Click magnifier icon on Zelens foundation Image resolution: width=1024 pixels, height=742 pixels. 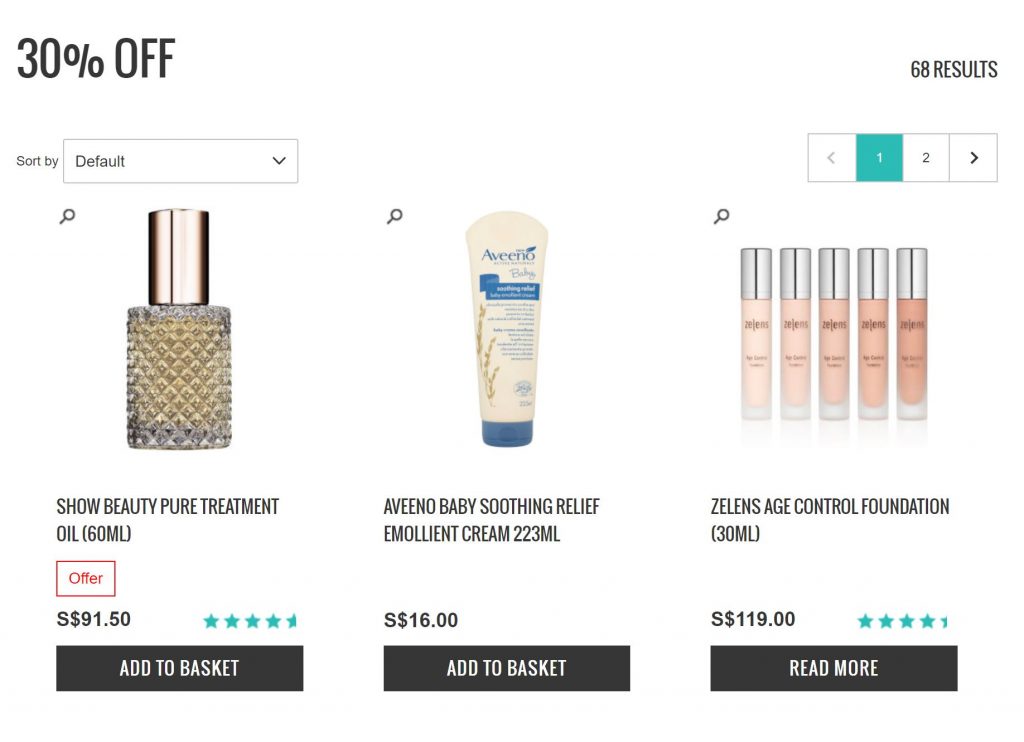coord(721,216)
